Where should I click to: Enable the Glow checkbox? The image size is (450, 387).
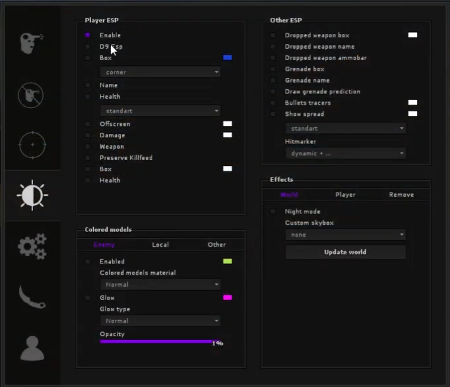[88, 298]
